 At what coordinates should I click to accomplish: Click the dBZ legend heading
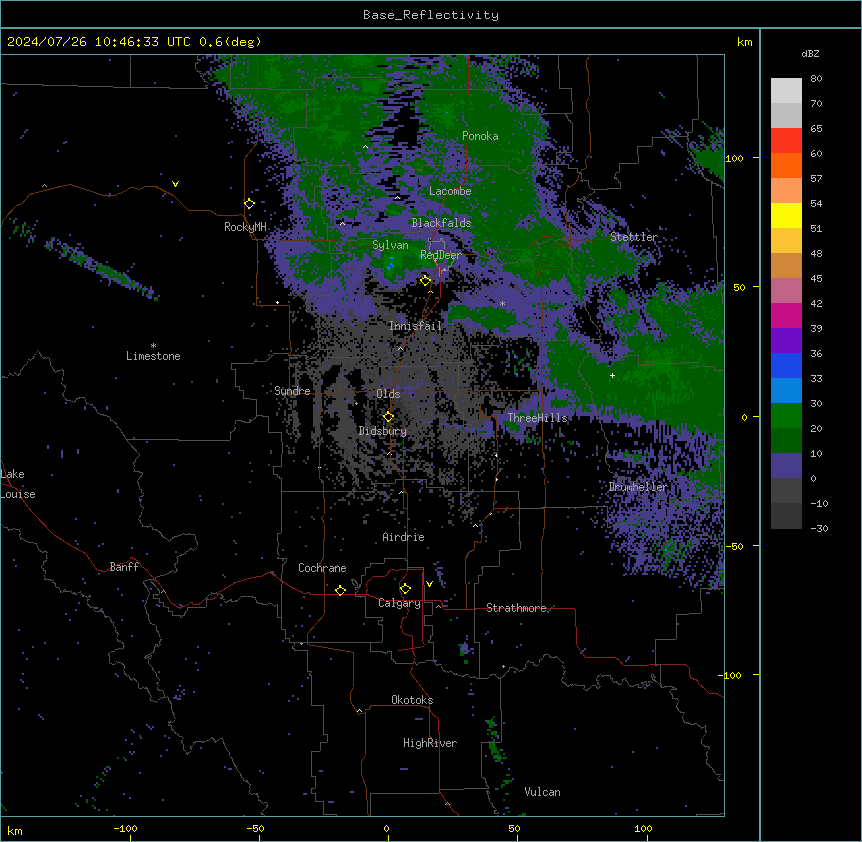(x=810, y=53)
